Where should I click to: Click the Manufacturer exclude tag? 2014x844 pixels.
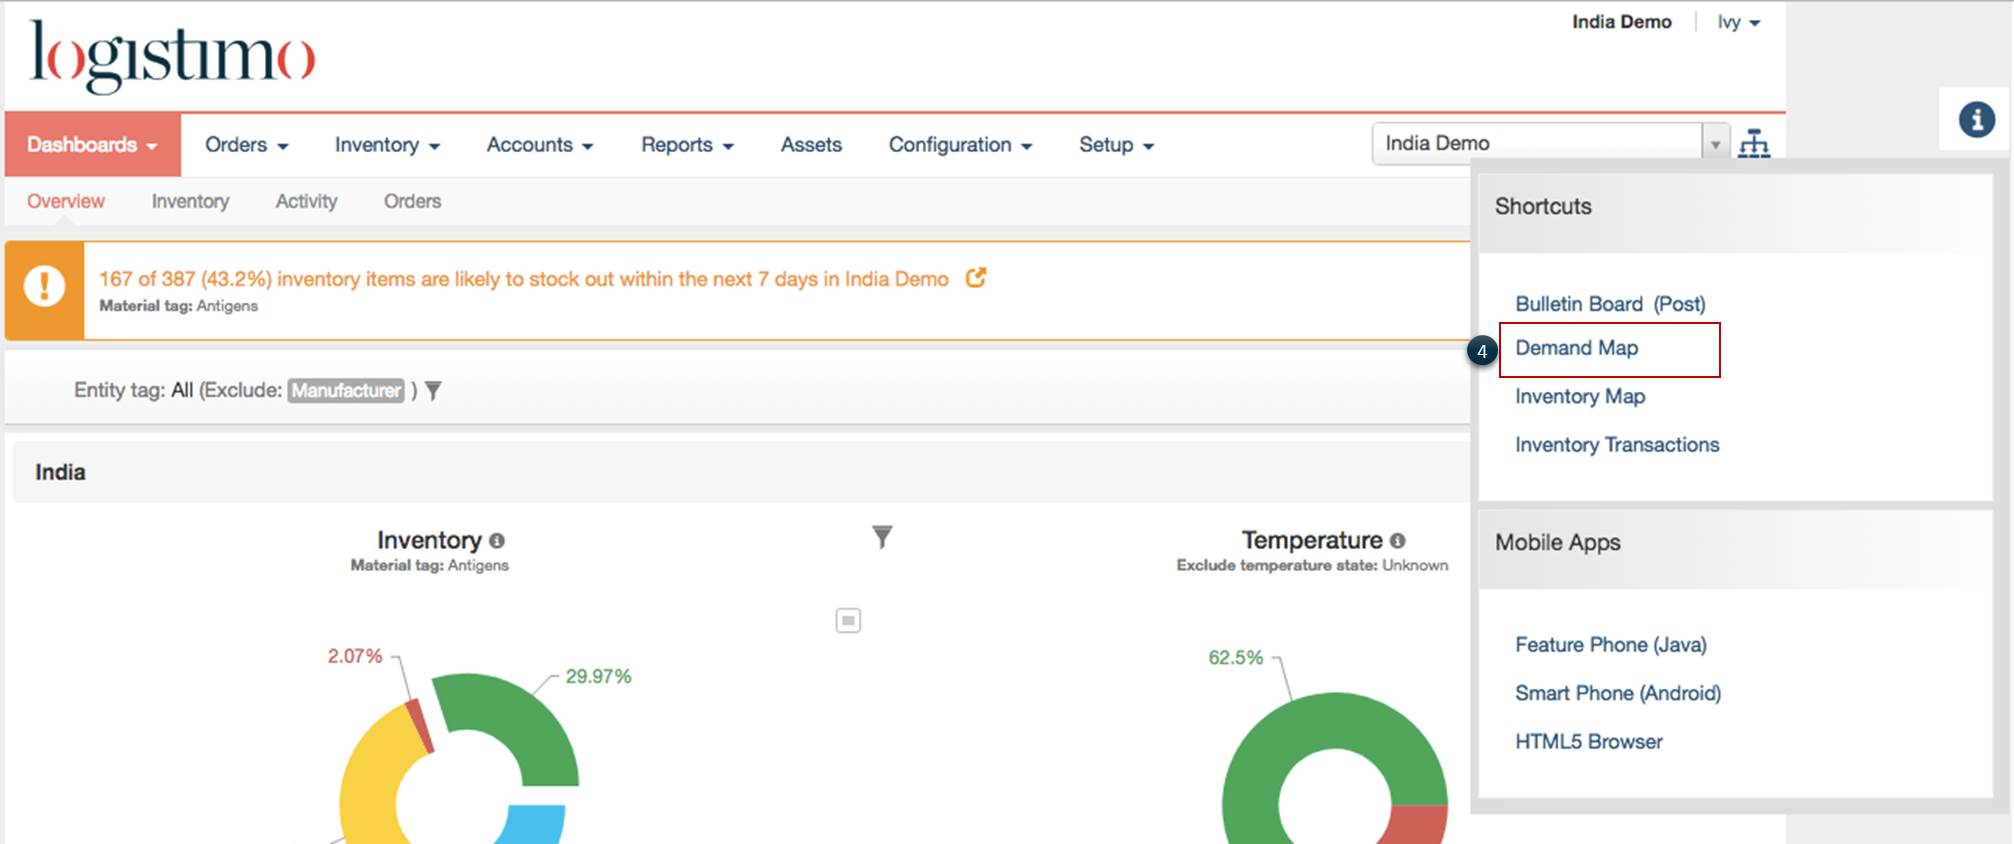point(346,390)
